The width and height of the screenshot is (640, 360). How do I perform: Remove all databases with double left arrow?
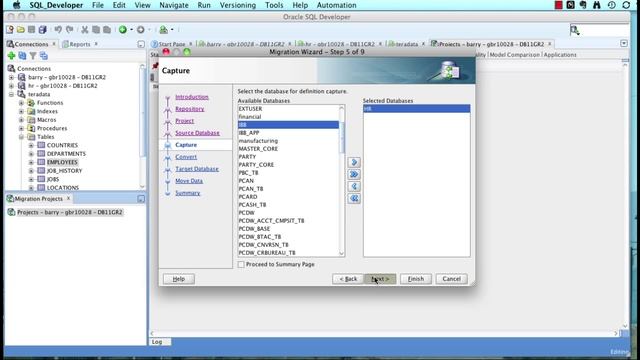[354, 198]
